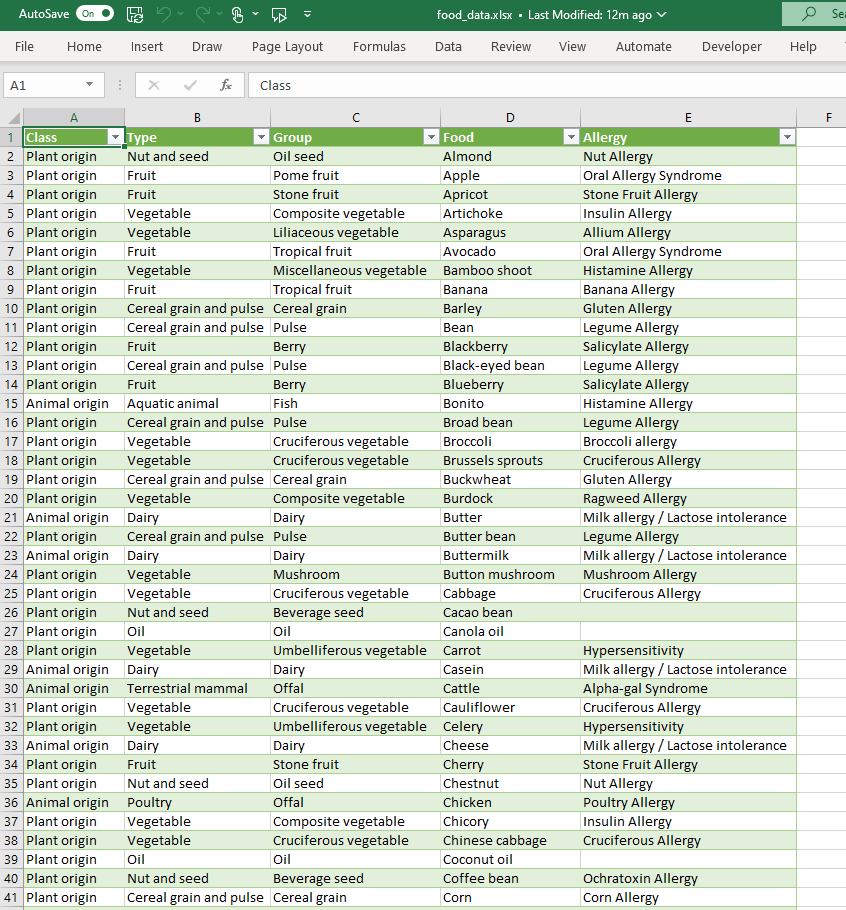Click in the formula bar showing Class
Viewport: 846px width, 910px height.
[540, 85]
